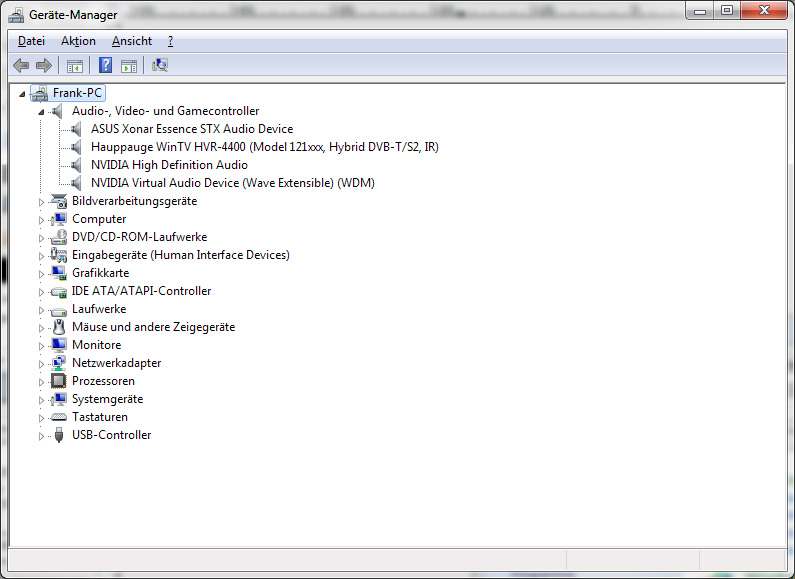Click the Eingabegeräte HID icon
Screen dimensions: 795x579
click(59, 255)
